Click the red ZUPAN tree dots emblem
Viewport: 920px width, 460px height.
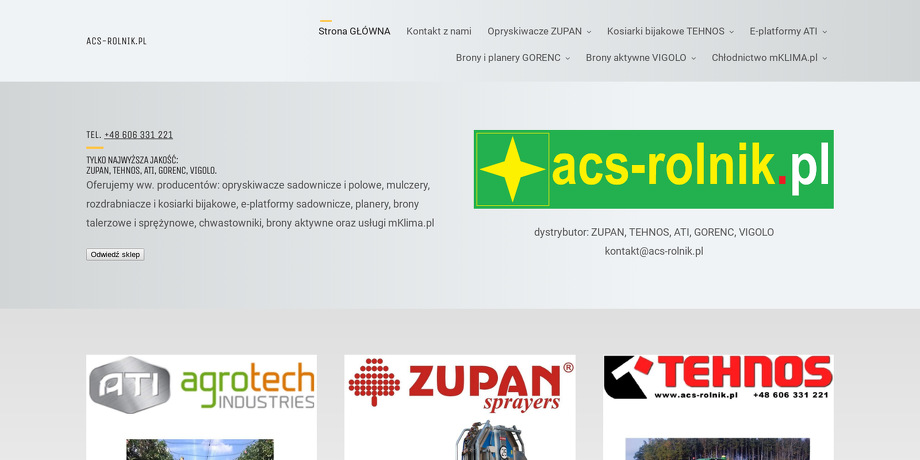(374, 382)
